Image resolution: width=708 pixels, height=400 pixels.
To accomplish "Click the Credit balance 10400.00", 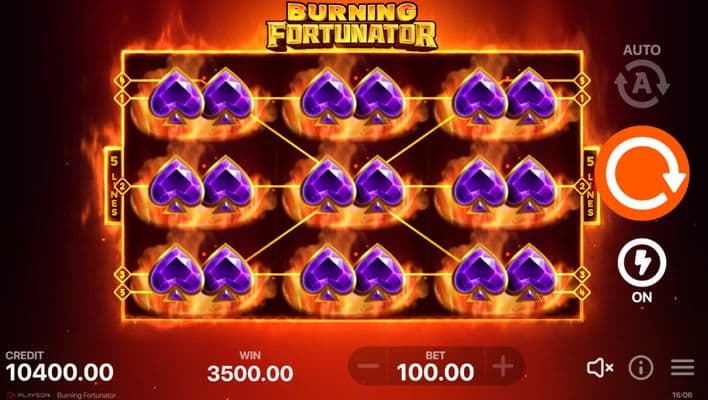I will point(60,373).
